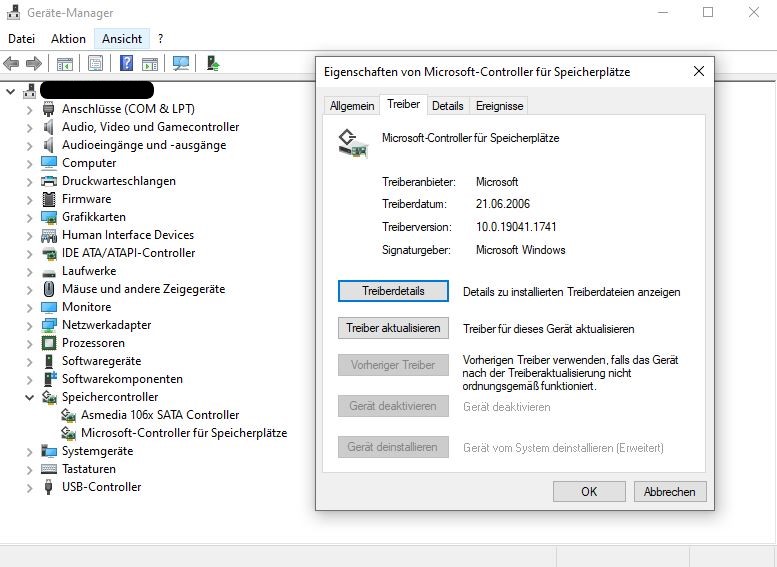Expand the Laufwerke node
This screenshot has width=777, height=567.
[x=30, y=272]
